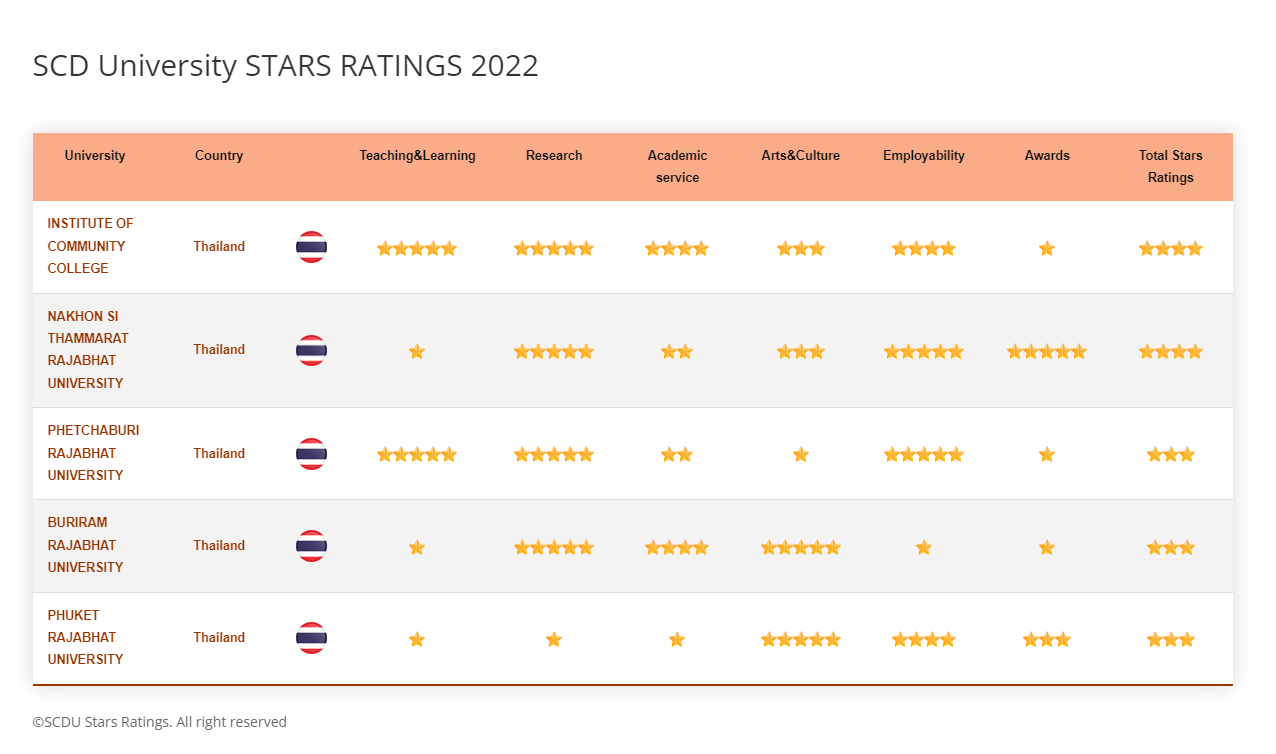
Task: Click Research single star for Phuket Rajabhat University
Action: [x=554, y=639]
